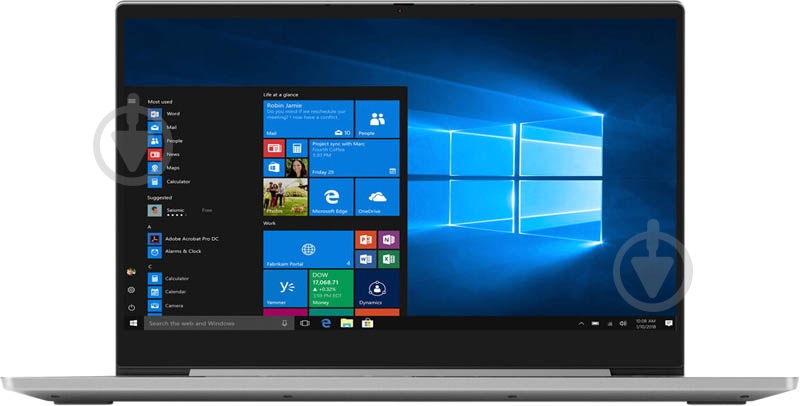Open Calculator under the Most used heading

[x=170, y=182]
